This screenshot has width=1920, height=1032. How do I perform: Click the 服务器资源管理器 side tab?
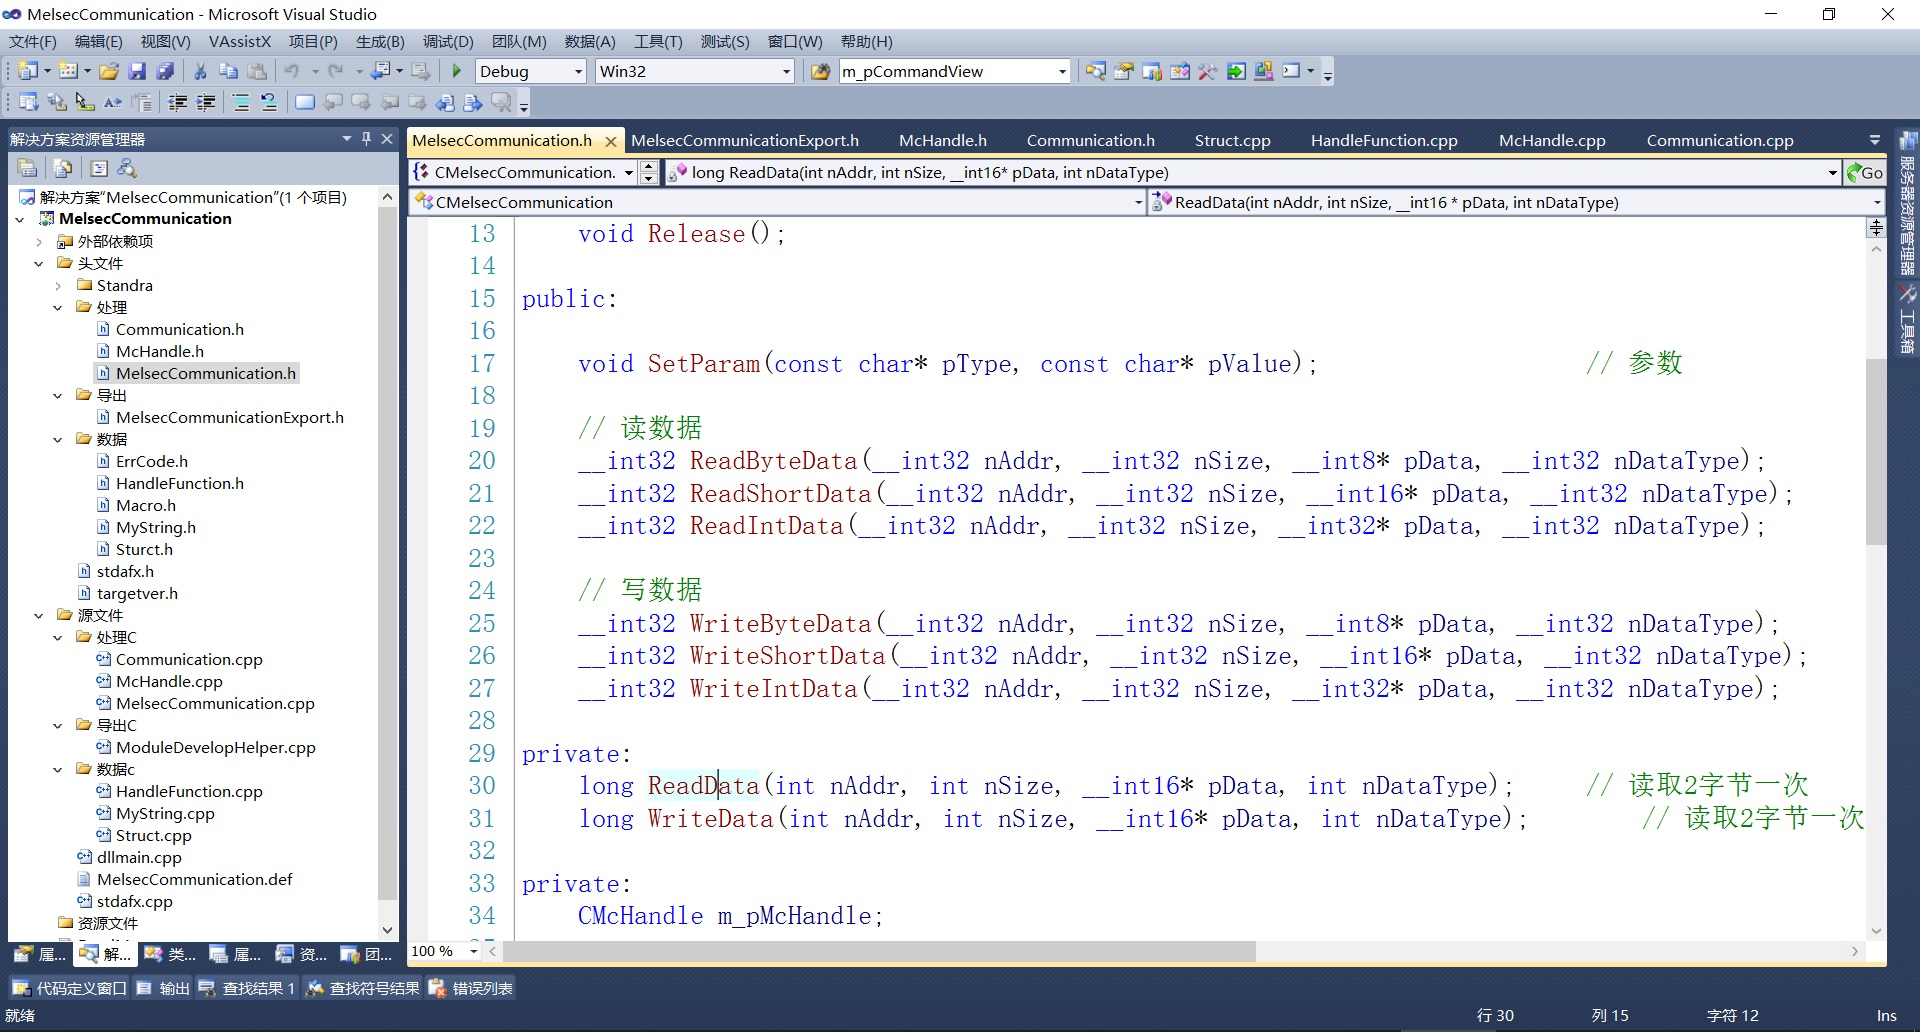[1907, 205]
